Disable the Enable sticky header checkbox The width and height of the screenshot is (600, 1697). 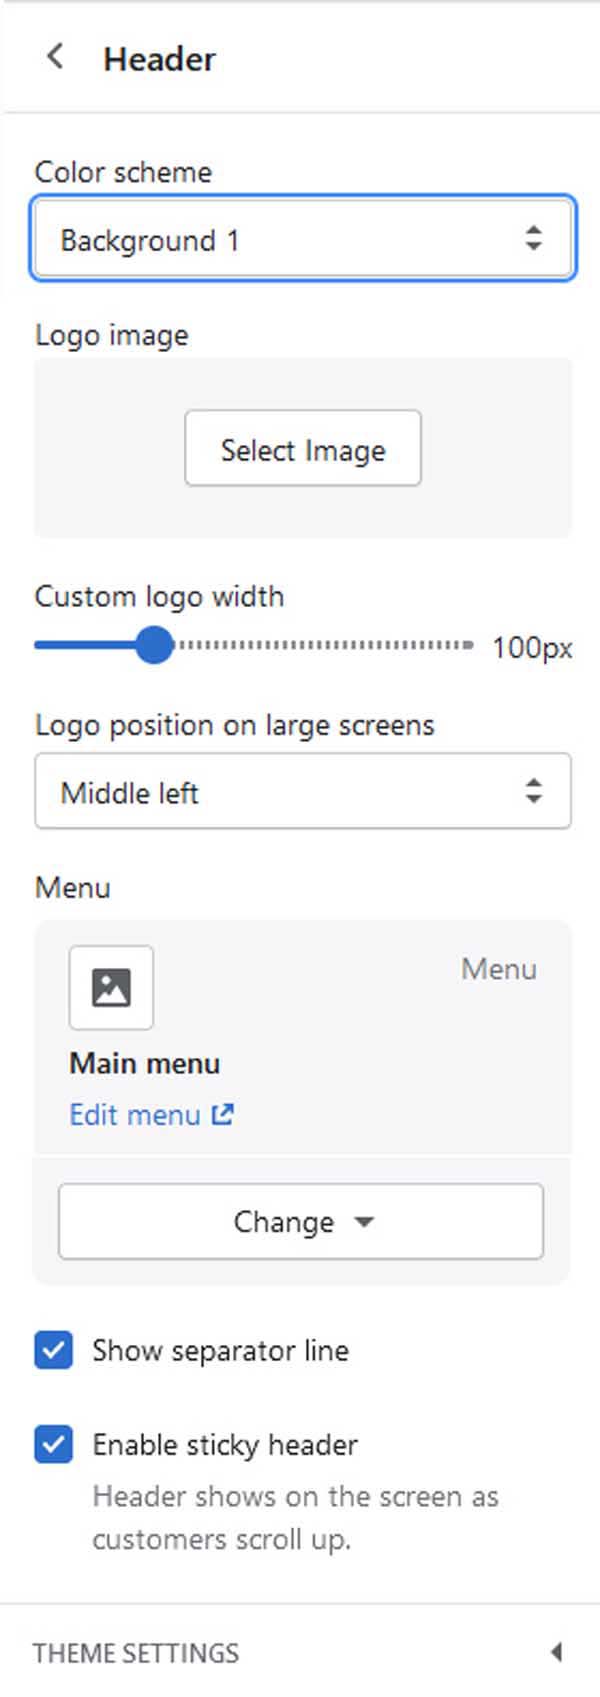click(54, 1444)
